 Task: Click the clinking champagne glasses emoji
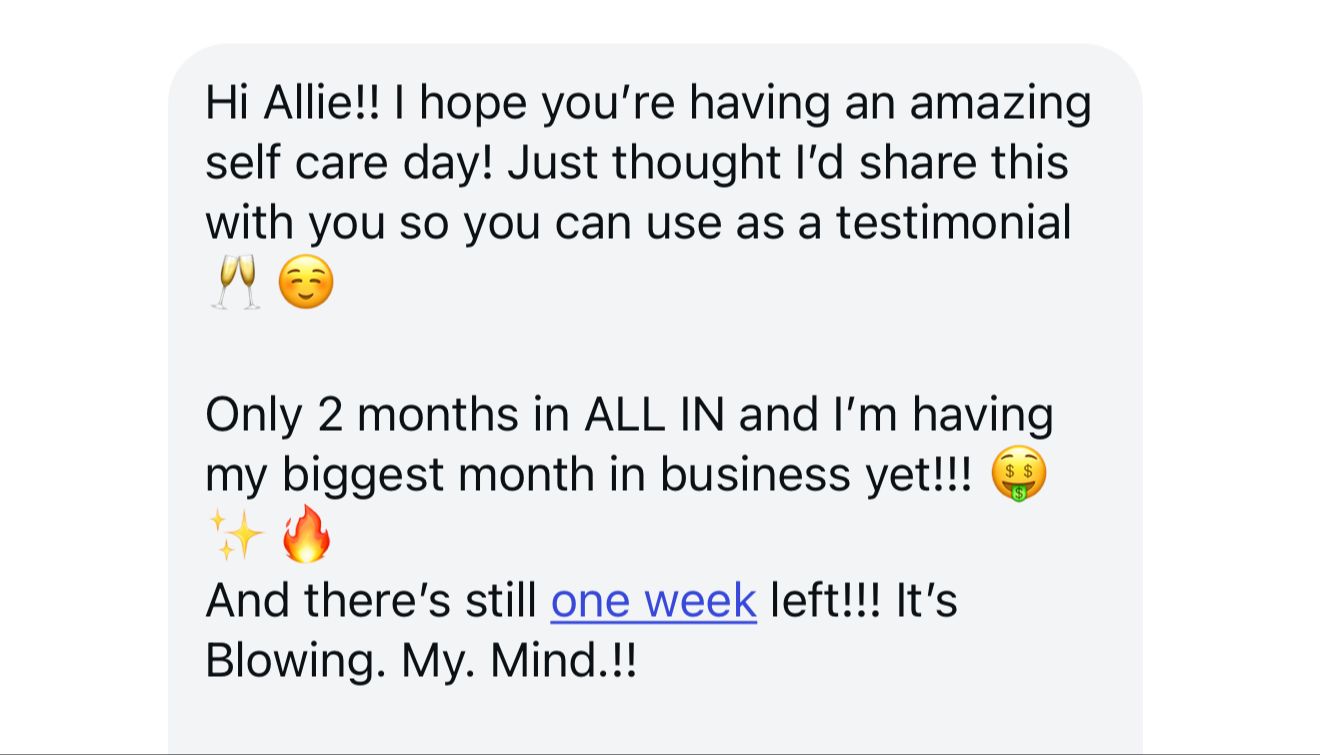(236, 282)
